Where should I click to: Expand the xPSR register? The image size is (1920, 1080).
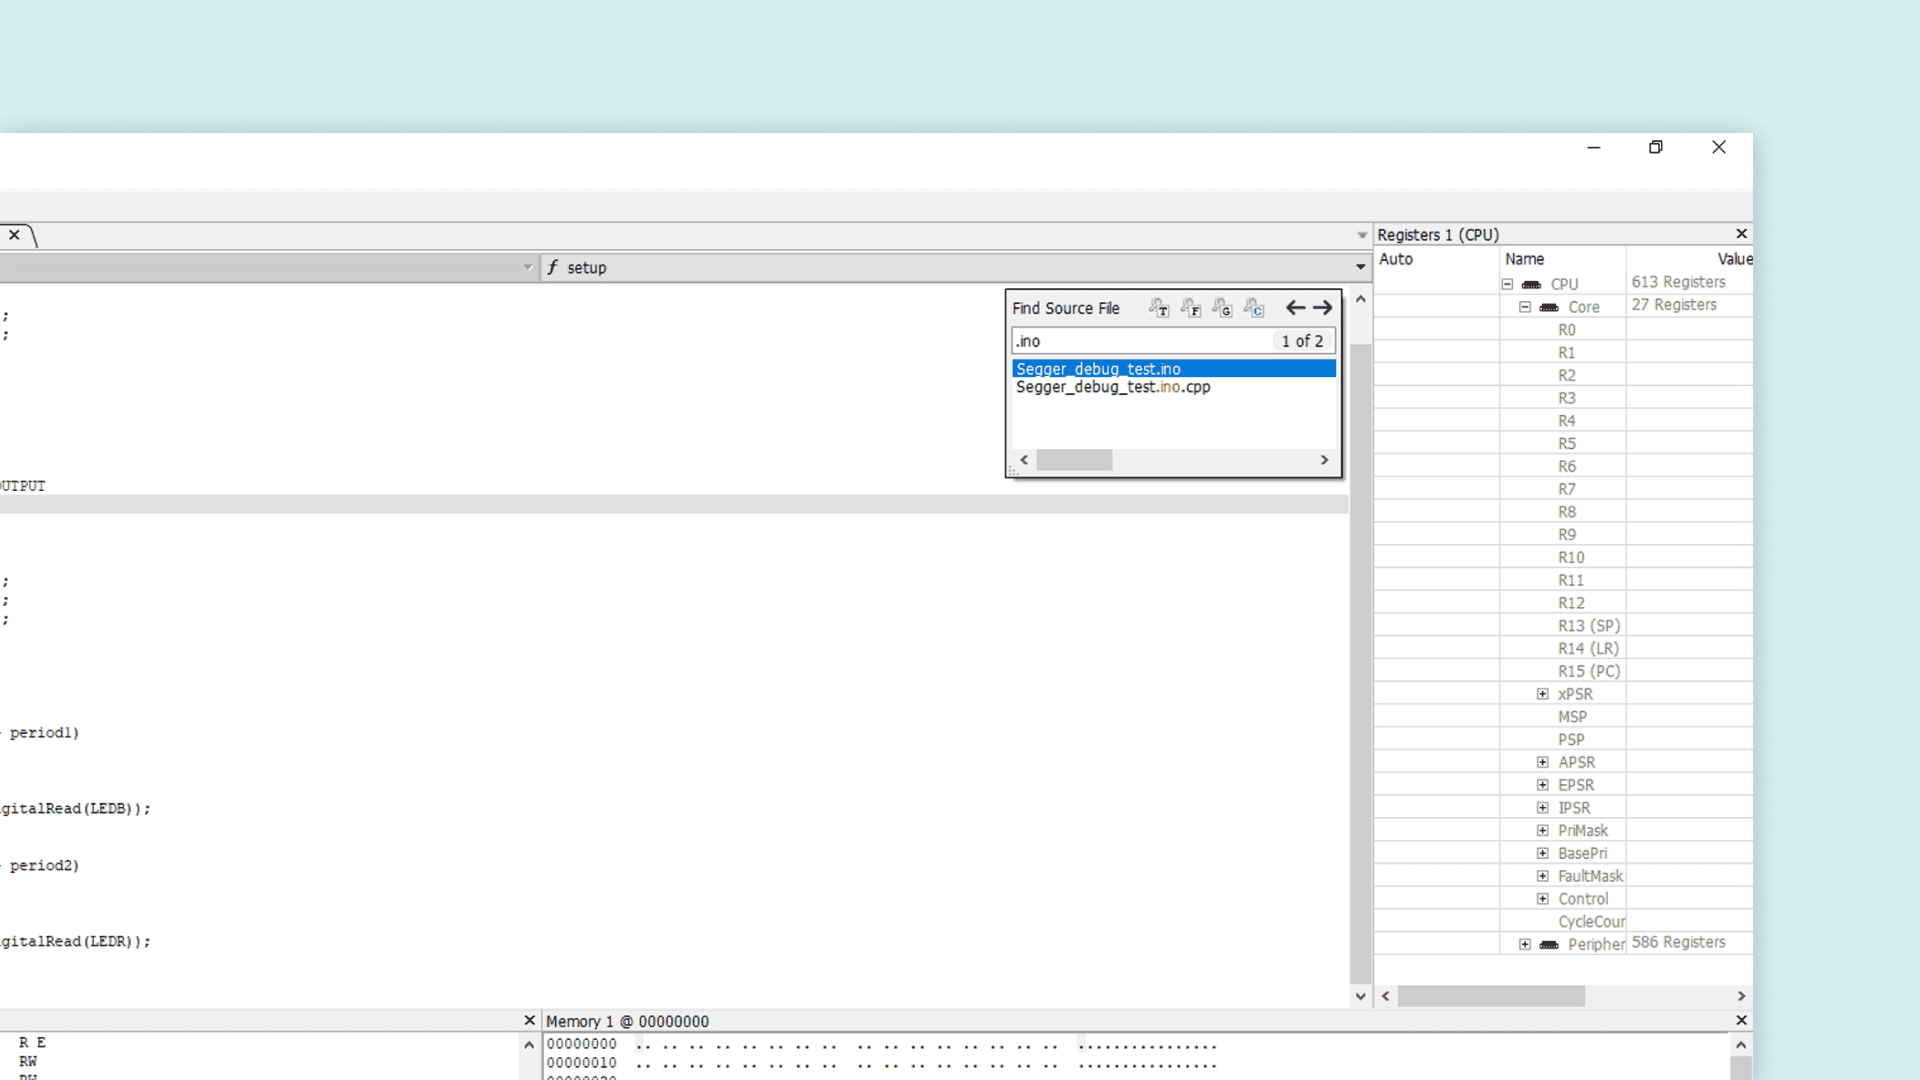(x=1543, y=694)
